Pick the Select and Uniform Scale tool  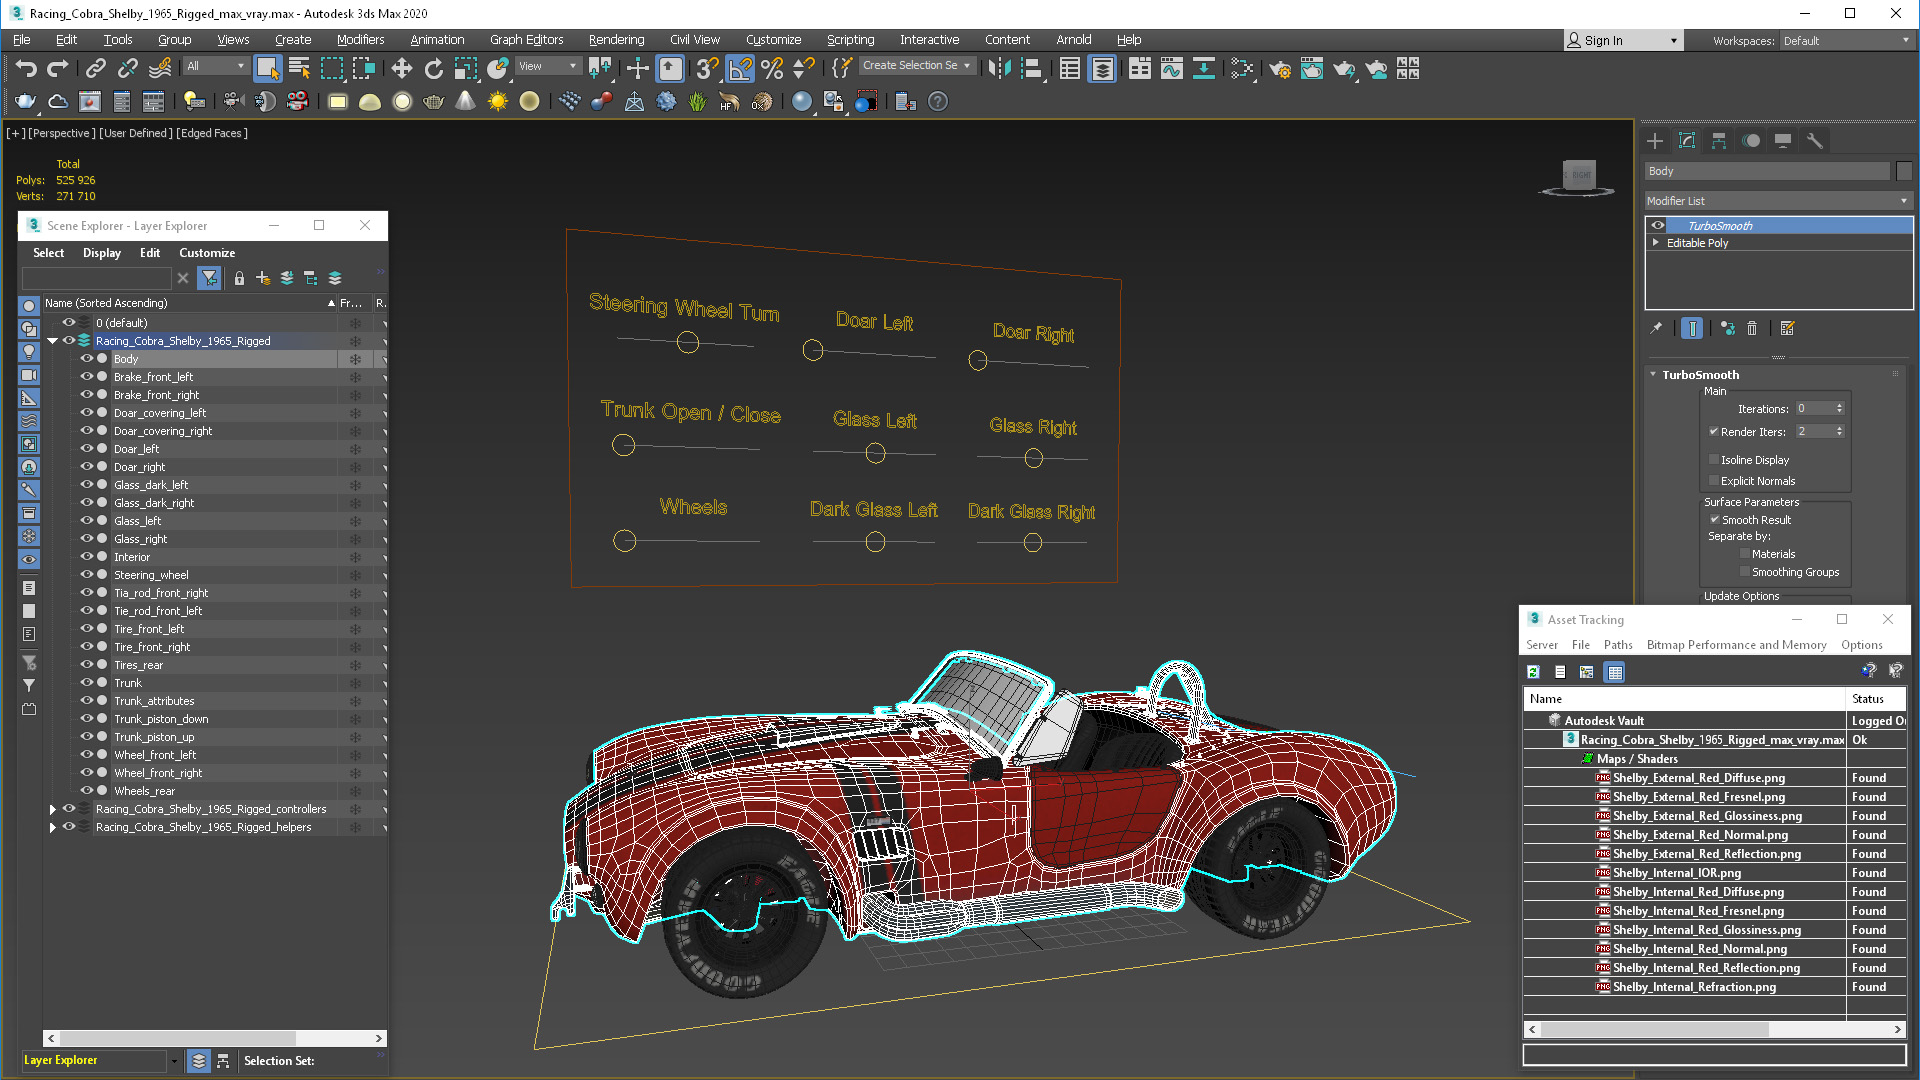click(466, 68)
